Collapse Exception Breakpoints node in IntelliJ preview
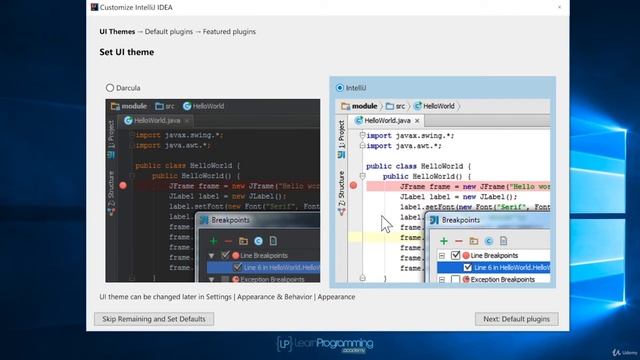The height and width of the screenshot is (360, 640). [x=442, y=280]
